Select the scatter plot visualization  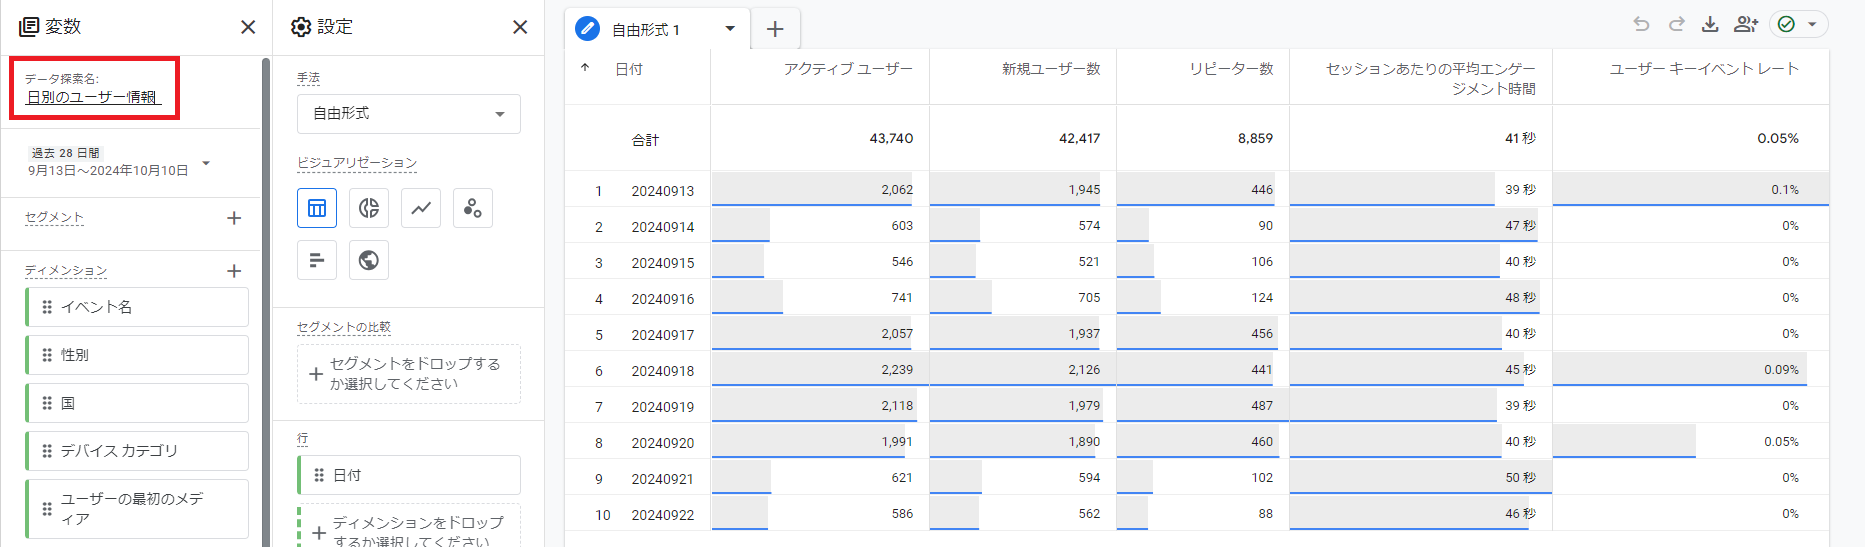[473, 208]
